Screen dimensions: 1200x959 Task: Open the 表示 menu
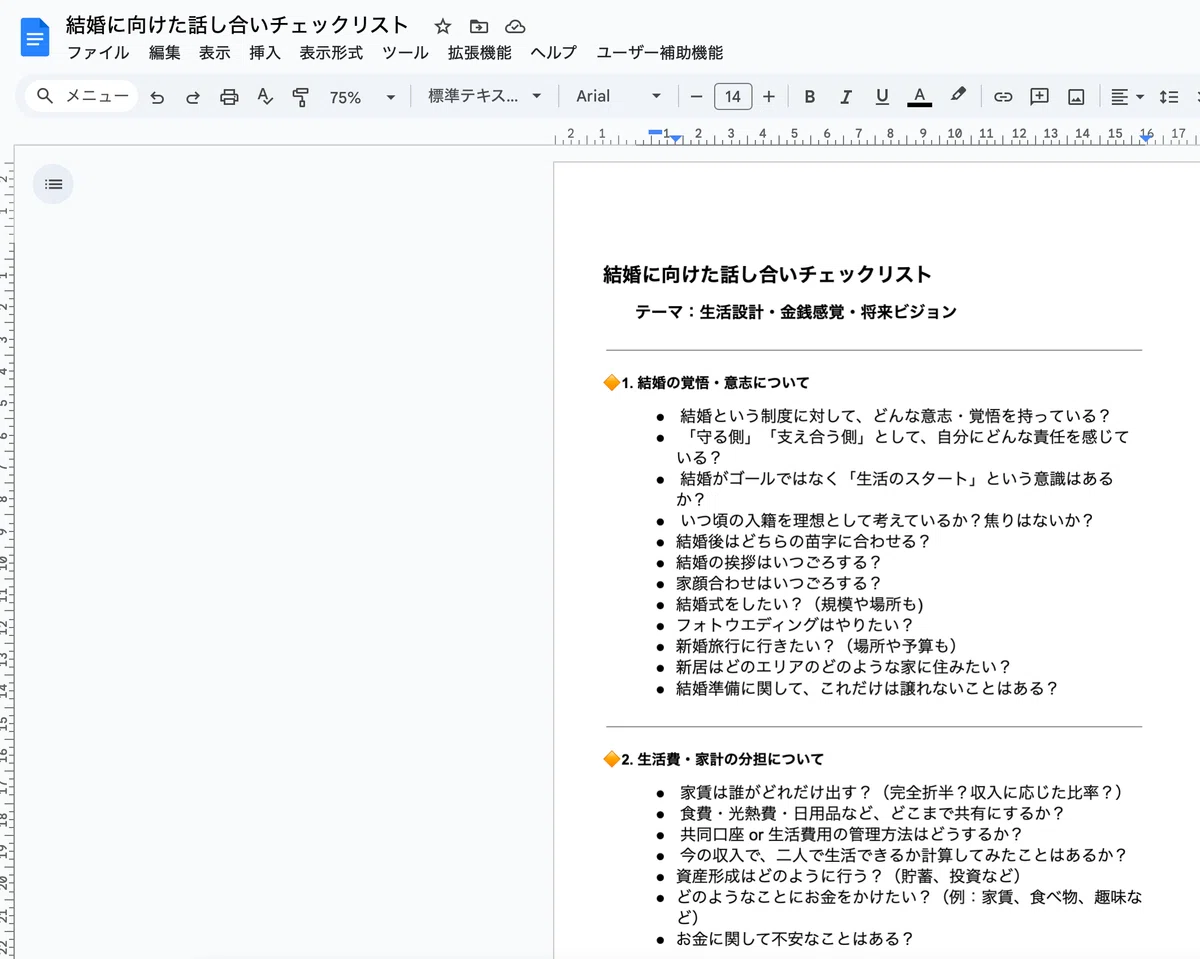[x=215, y=53]
